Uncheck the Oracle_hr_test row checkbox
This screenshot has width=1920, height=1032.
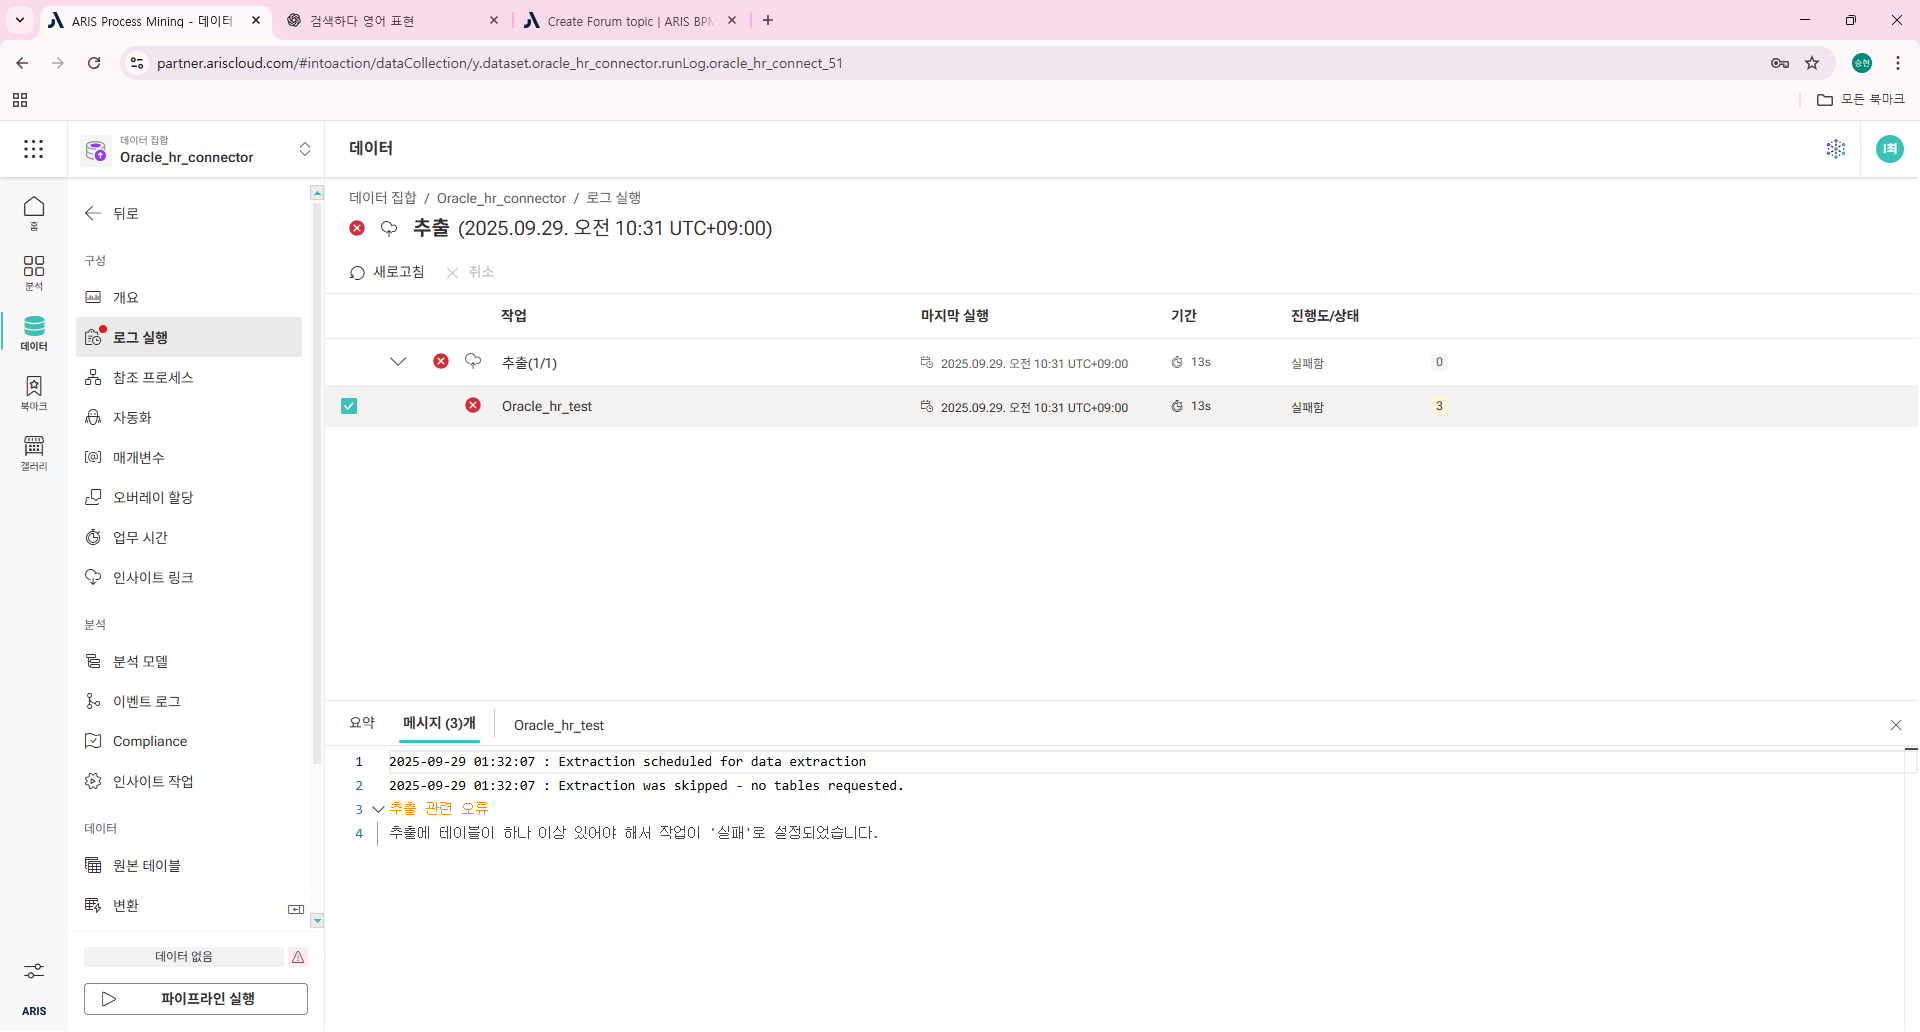click(x=349, y=406)
